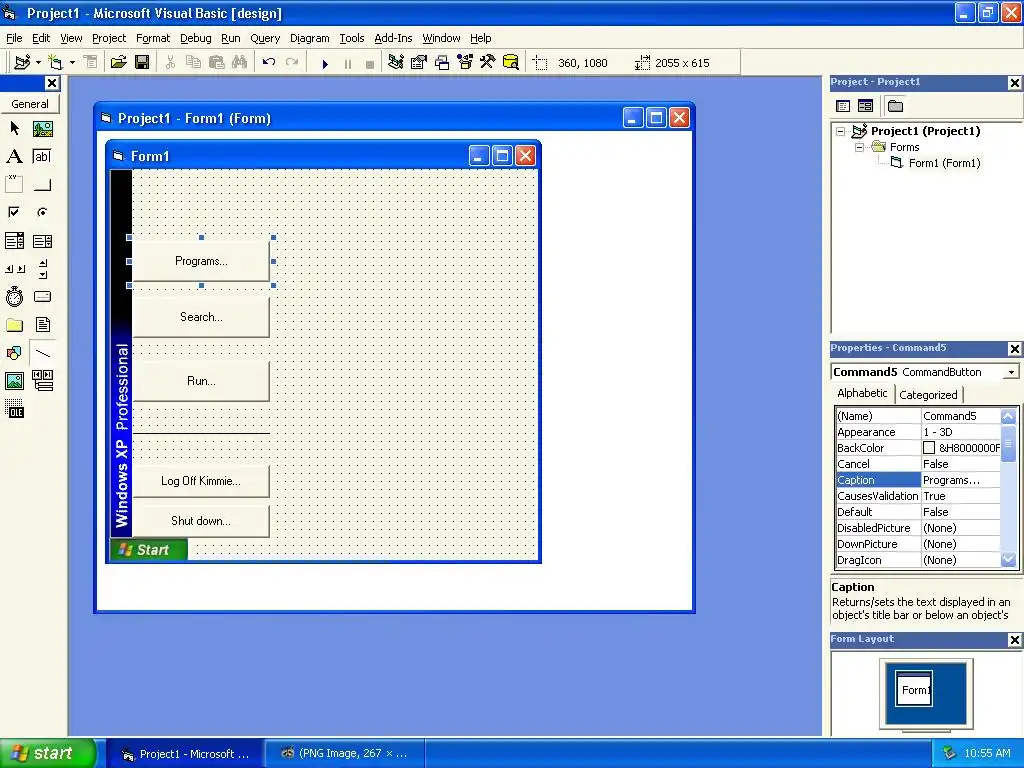Image resolution: width=1024 pixels, height=768 pixels.
Task: Select Form1 (Form1) in project tree
Action: 944,163
